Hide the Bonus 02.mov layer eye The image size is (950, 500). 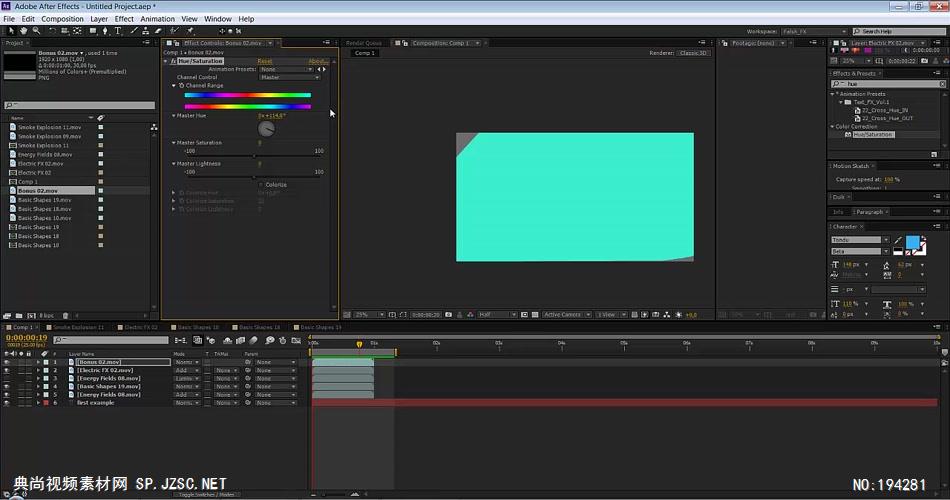click(7, 362)
